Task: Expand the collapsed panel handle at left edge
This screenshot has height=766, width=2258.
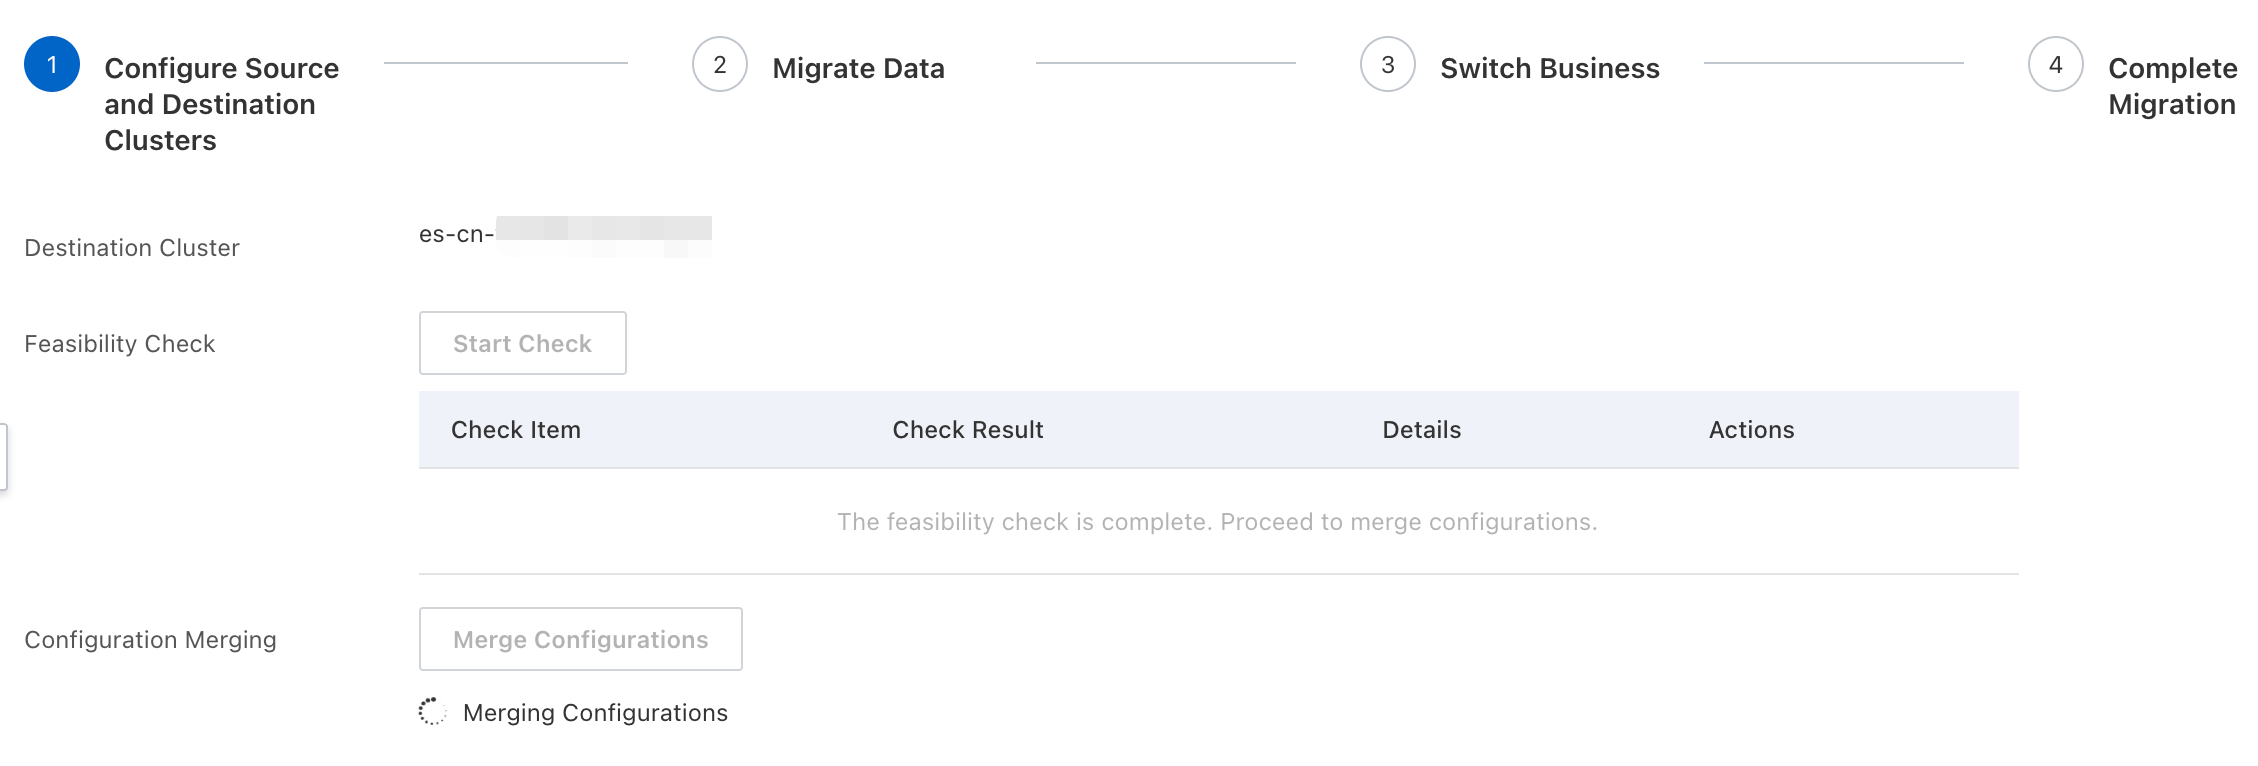Action: click(4, 457)
